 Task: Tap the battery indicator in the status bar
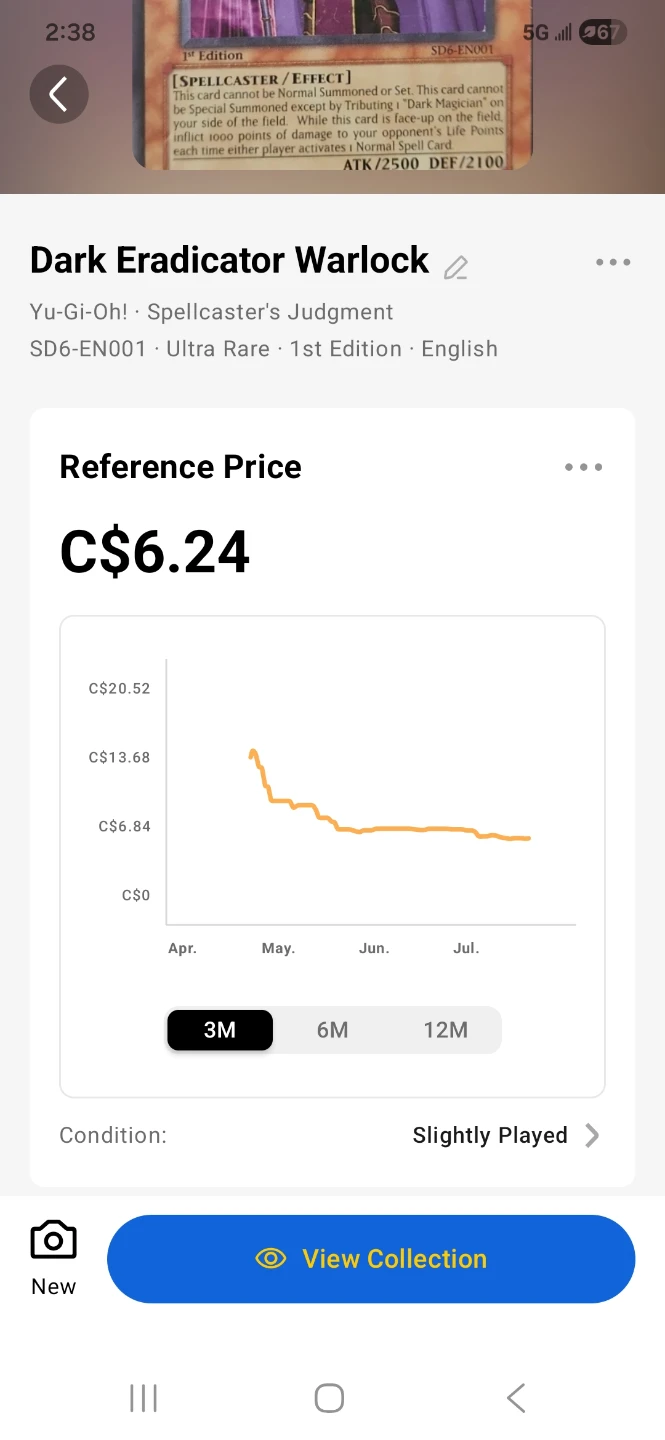(x=602, y=32)
